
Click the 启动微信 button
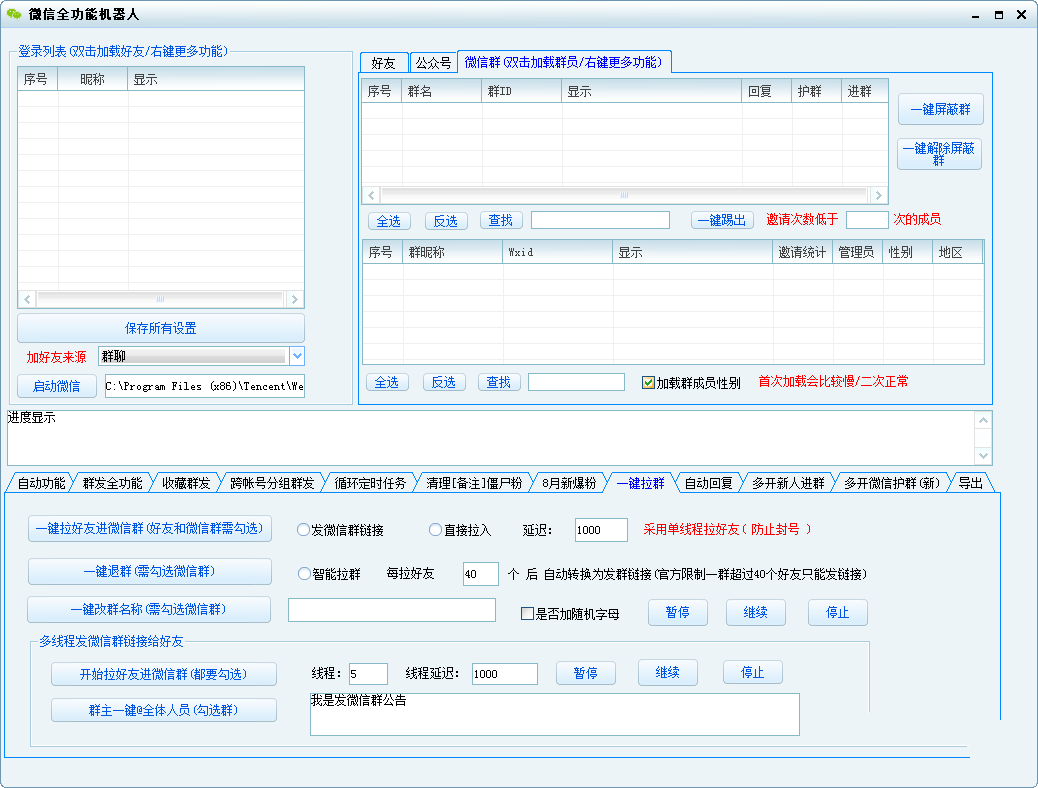tap(57, 386)
